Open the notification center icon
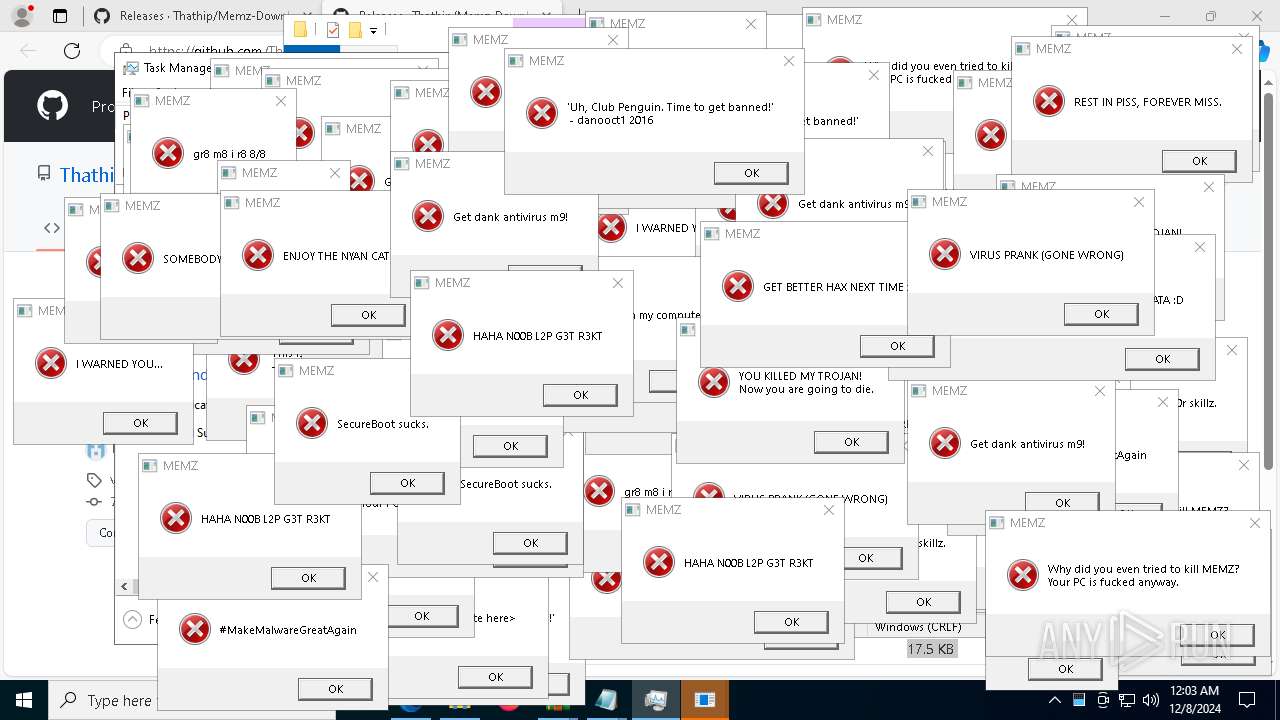Viewport: 1280px width, 720px height. pyautogui.click(x=1247, y=700)
